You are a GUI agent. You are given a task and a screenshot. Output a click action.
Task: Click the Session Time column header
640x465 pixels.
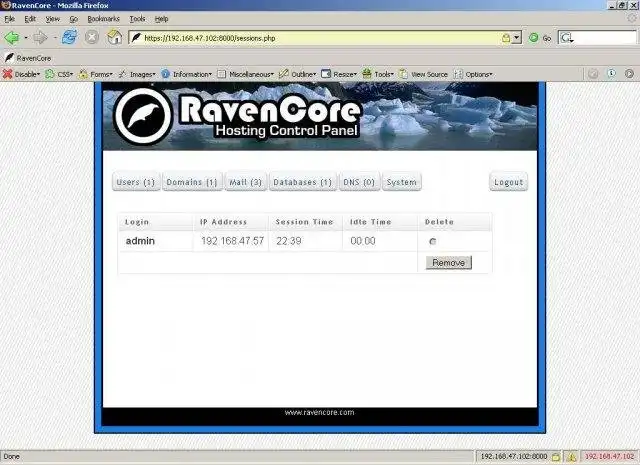(304, 222)
